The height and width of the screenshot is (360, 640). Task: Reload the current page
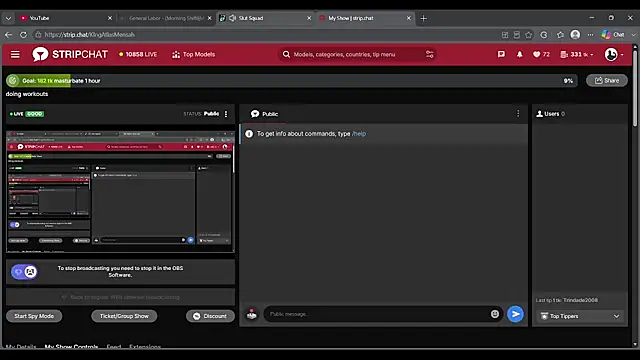(x=23, y=35)
